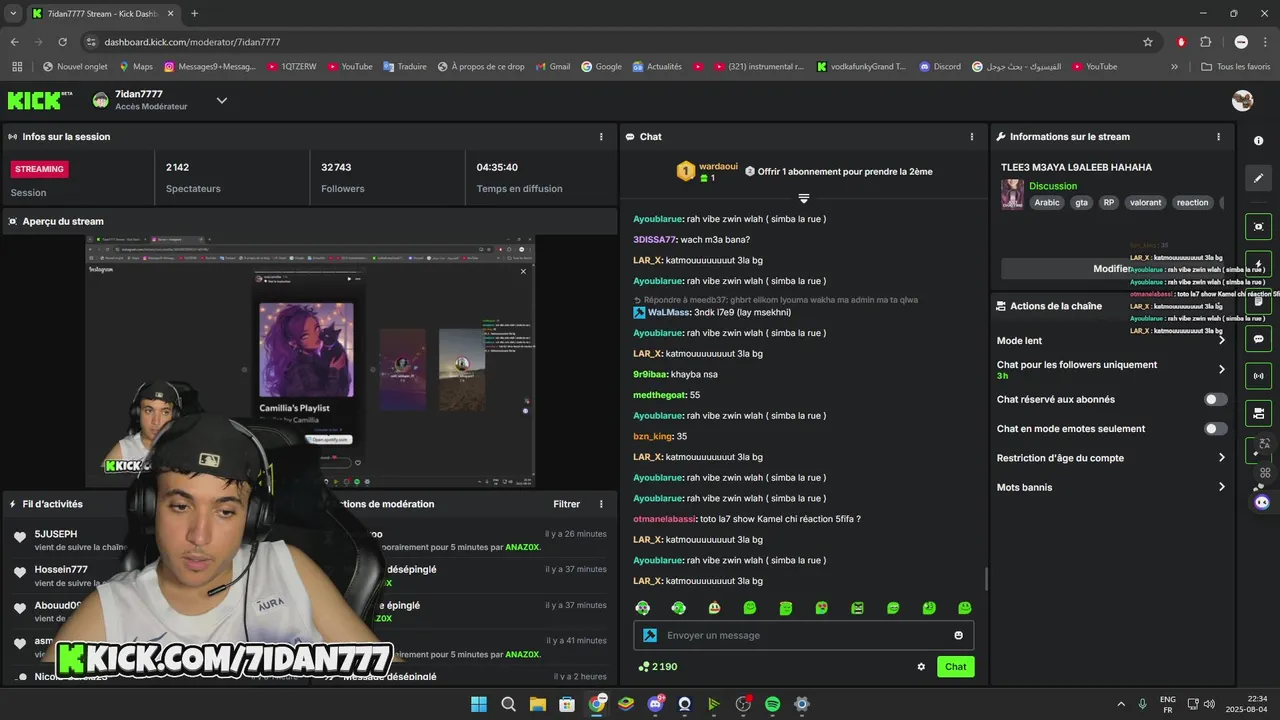Select the valorant tag
The height and width of the screenshot is (720, 1280).
pyautogui.click(x=1145, y=202)
